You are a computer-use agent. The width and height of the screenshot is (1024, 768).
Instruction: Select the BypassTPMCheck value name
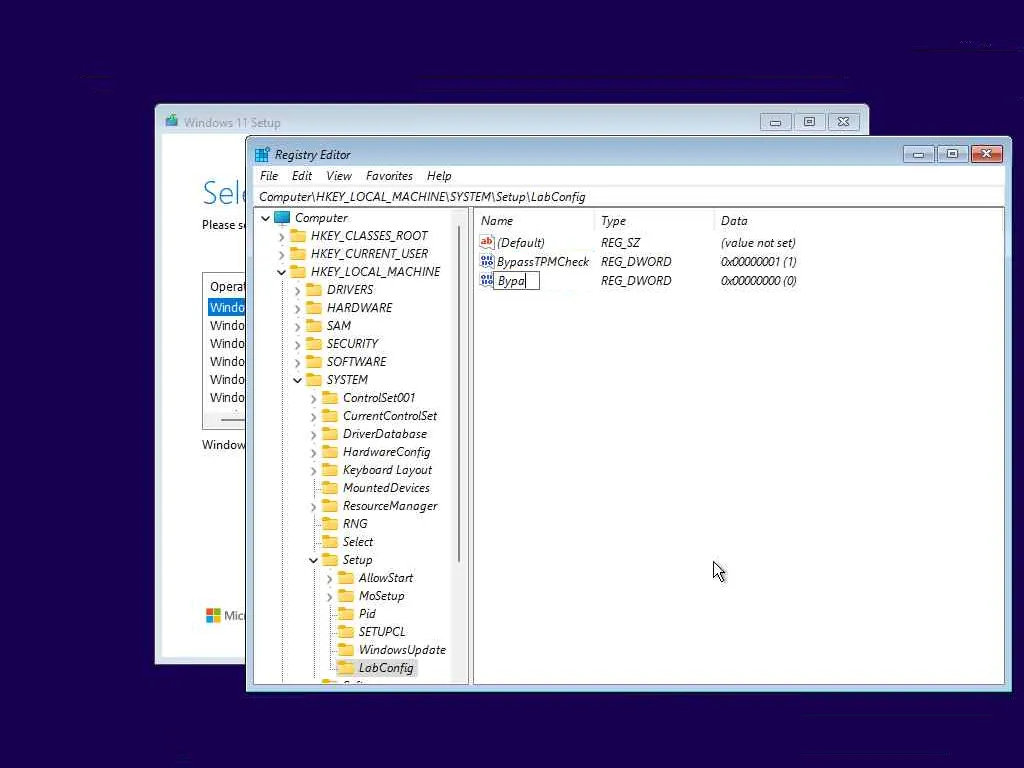pyautogui.click(x=543, y=262)
